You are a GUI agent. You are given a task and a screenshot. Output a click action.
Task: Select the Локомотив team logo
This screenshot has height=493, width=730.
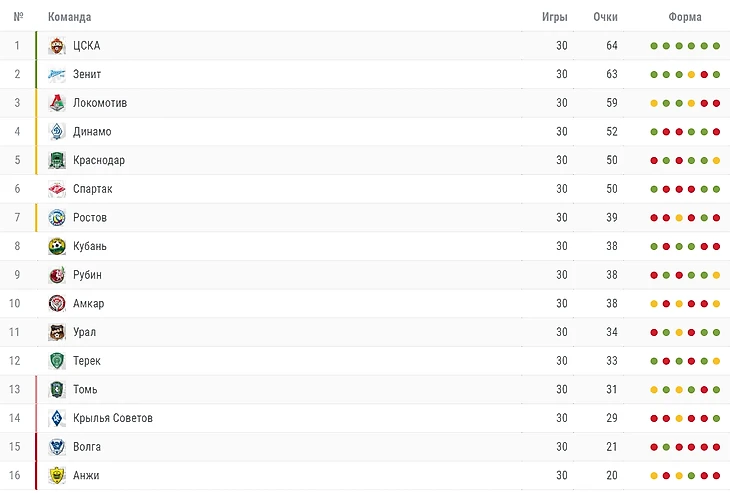[57, 103]
